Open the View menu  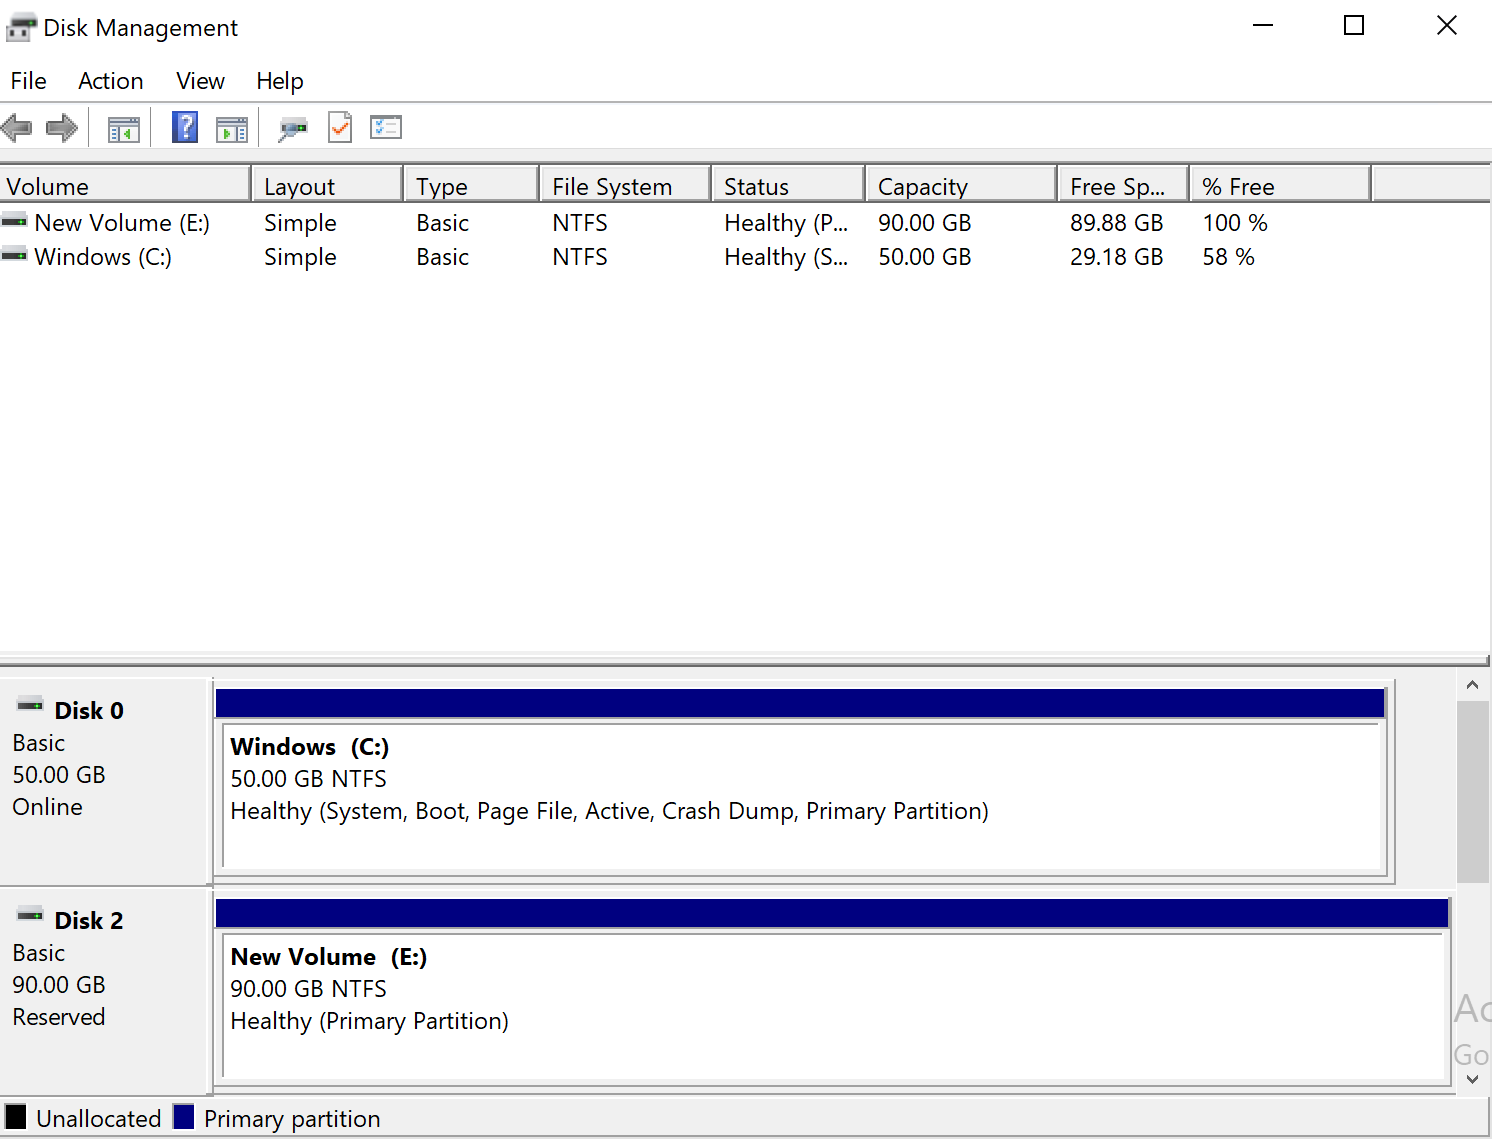coord(200,81)
